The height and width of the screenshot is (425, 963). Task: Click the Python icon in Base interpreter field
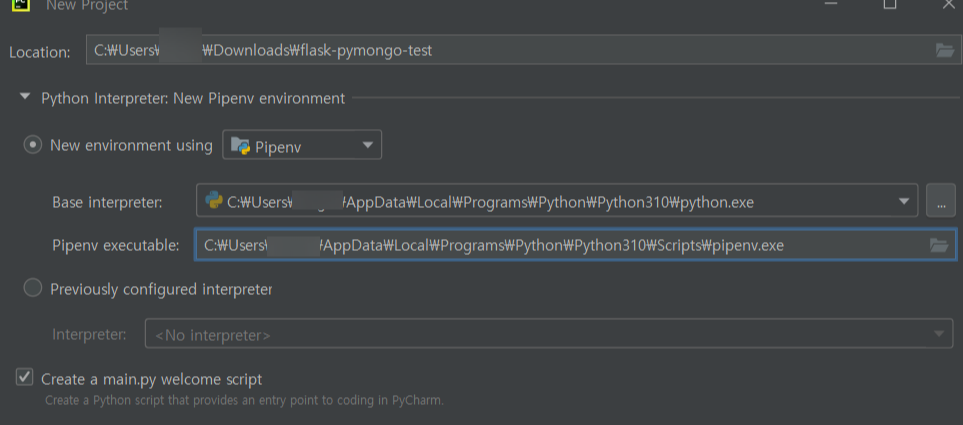pos(214,200)
